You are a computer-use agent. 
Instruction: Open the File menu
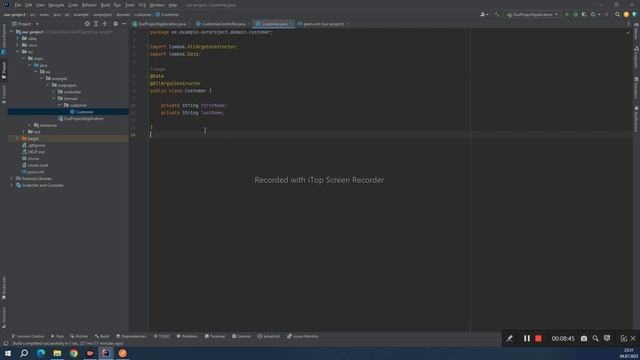(x=18, y=5)
